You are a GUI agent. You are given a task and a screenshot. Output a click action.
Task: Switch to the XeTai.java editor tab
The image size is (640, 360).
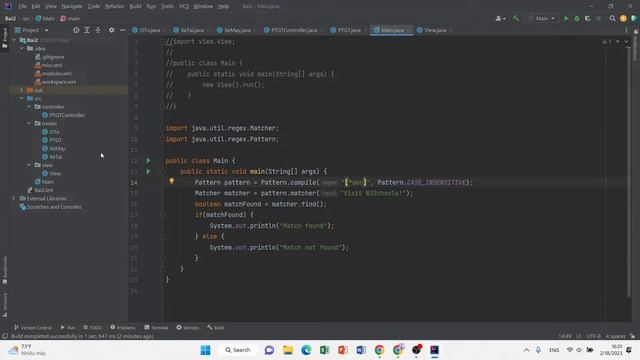click(x=191, y=30)
